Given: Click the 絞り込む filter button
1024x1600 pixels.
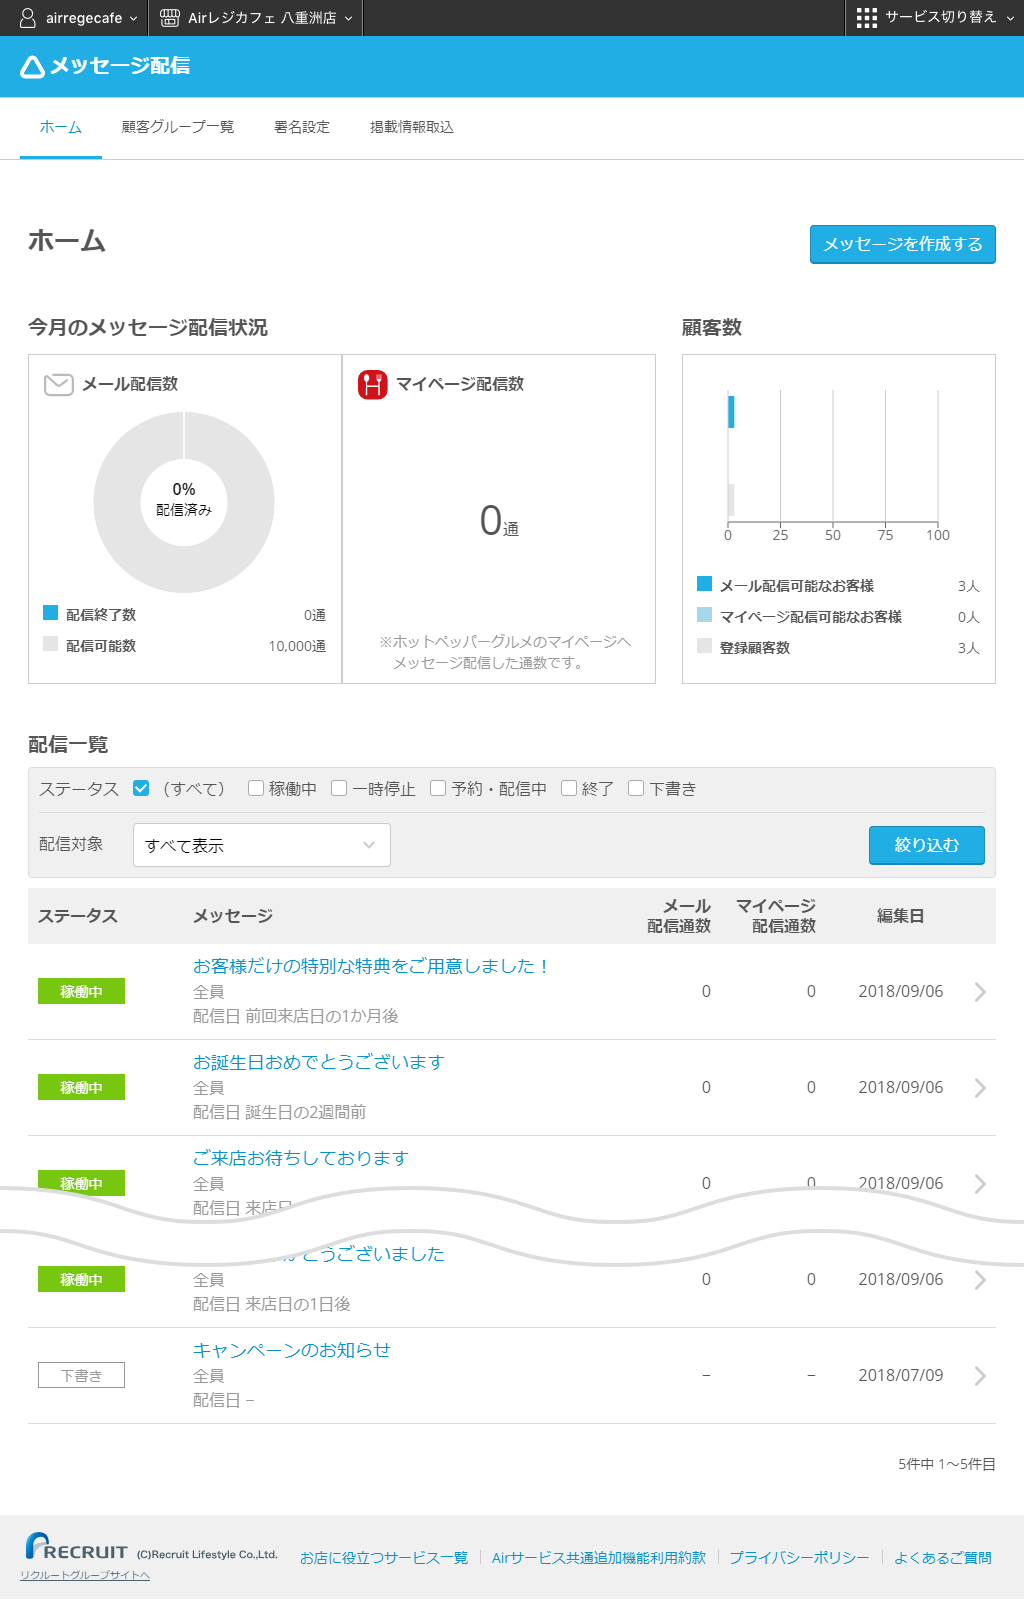Looking at the screenshot, I should click(x=927, y=845).
